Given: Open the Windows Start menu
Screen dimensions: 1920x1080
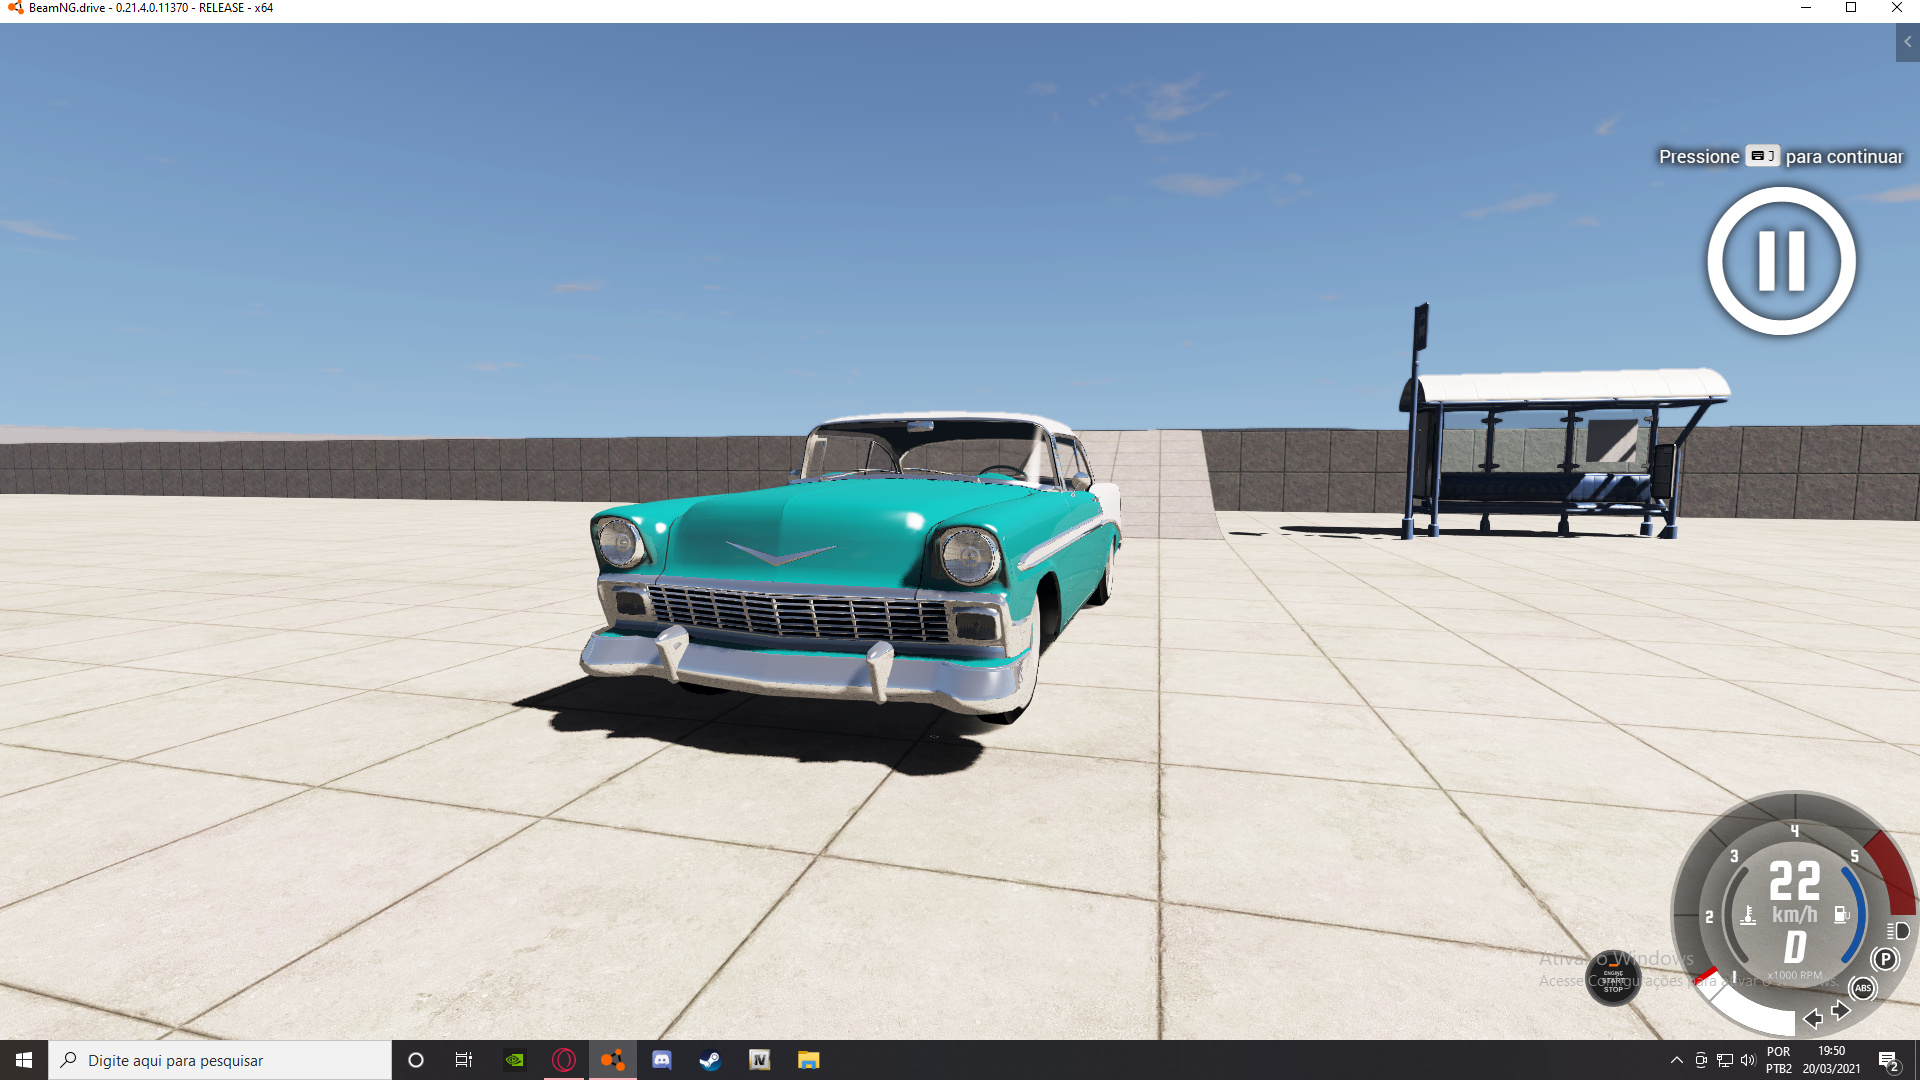Looking at the screenshot, I should pyautogui.click(x=24, y=1060).
